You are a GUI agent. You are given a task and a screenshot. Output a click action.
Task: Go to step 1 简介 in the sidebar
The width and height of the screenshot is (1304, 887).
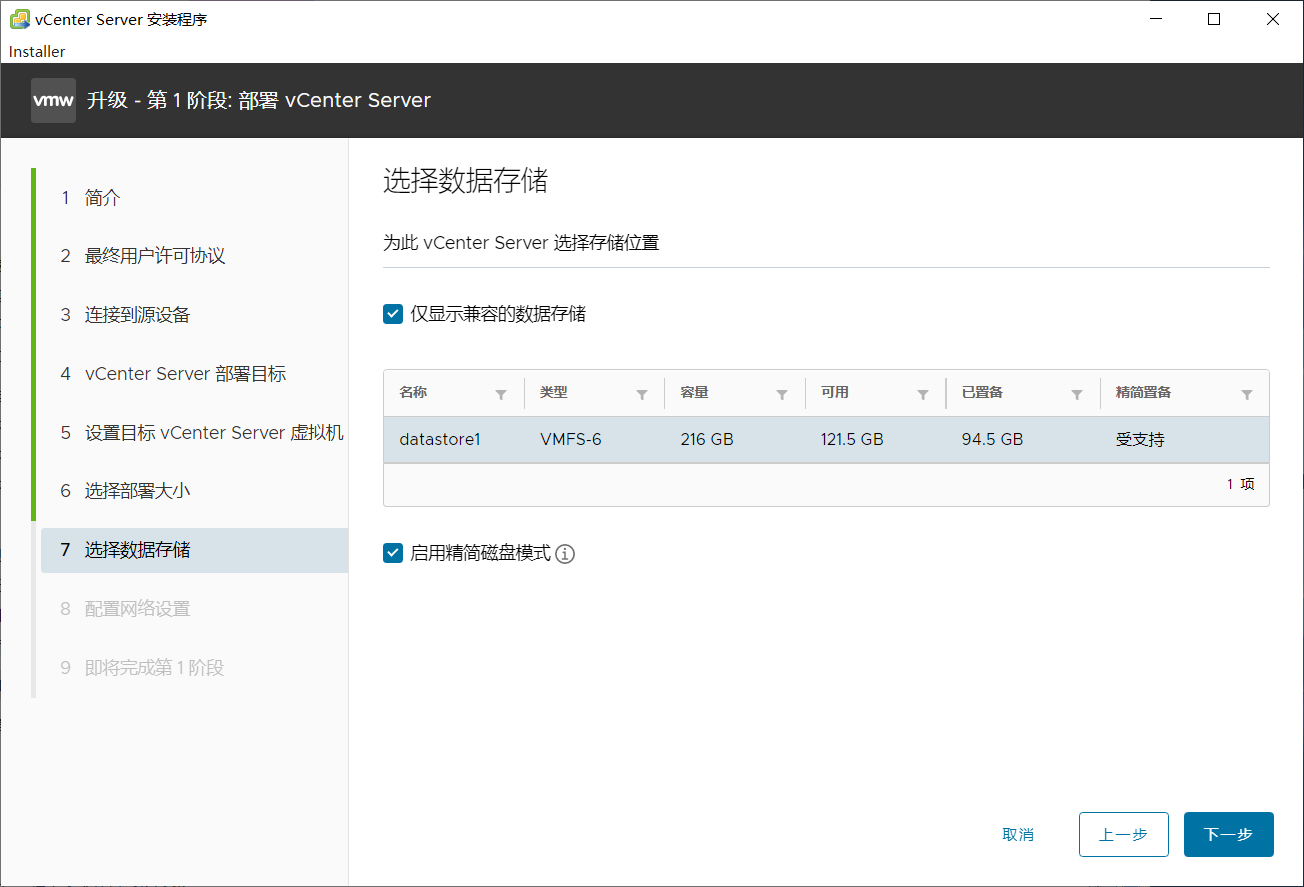pyautogui.click(x=101, y=197)
